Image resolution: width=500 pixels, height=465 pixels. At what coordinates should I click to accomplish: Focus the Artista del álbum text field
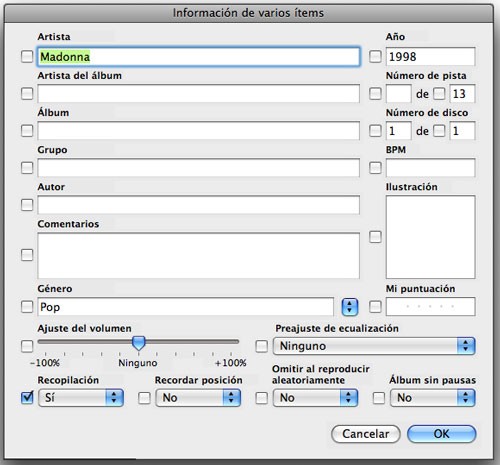(x=199, y=94)
